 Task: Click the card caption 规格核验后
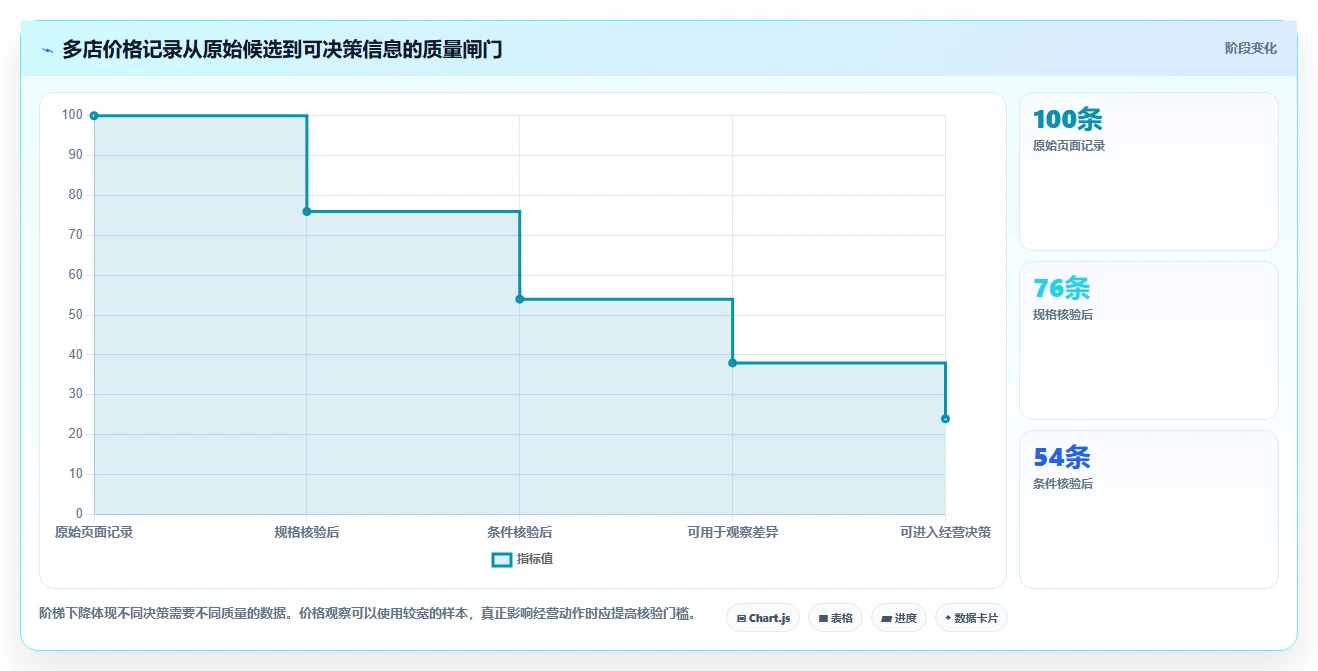click(x=1063, y=315)
